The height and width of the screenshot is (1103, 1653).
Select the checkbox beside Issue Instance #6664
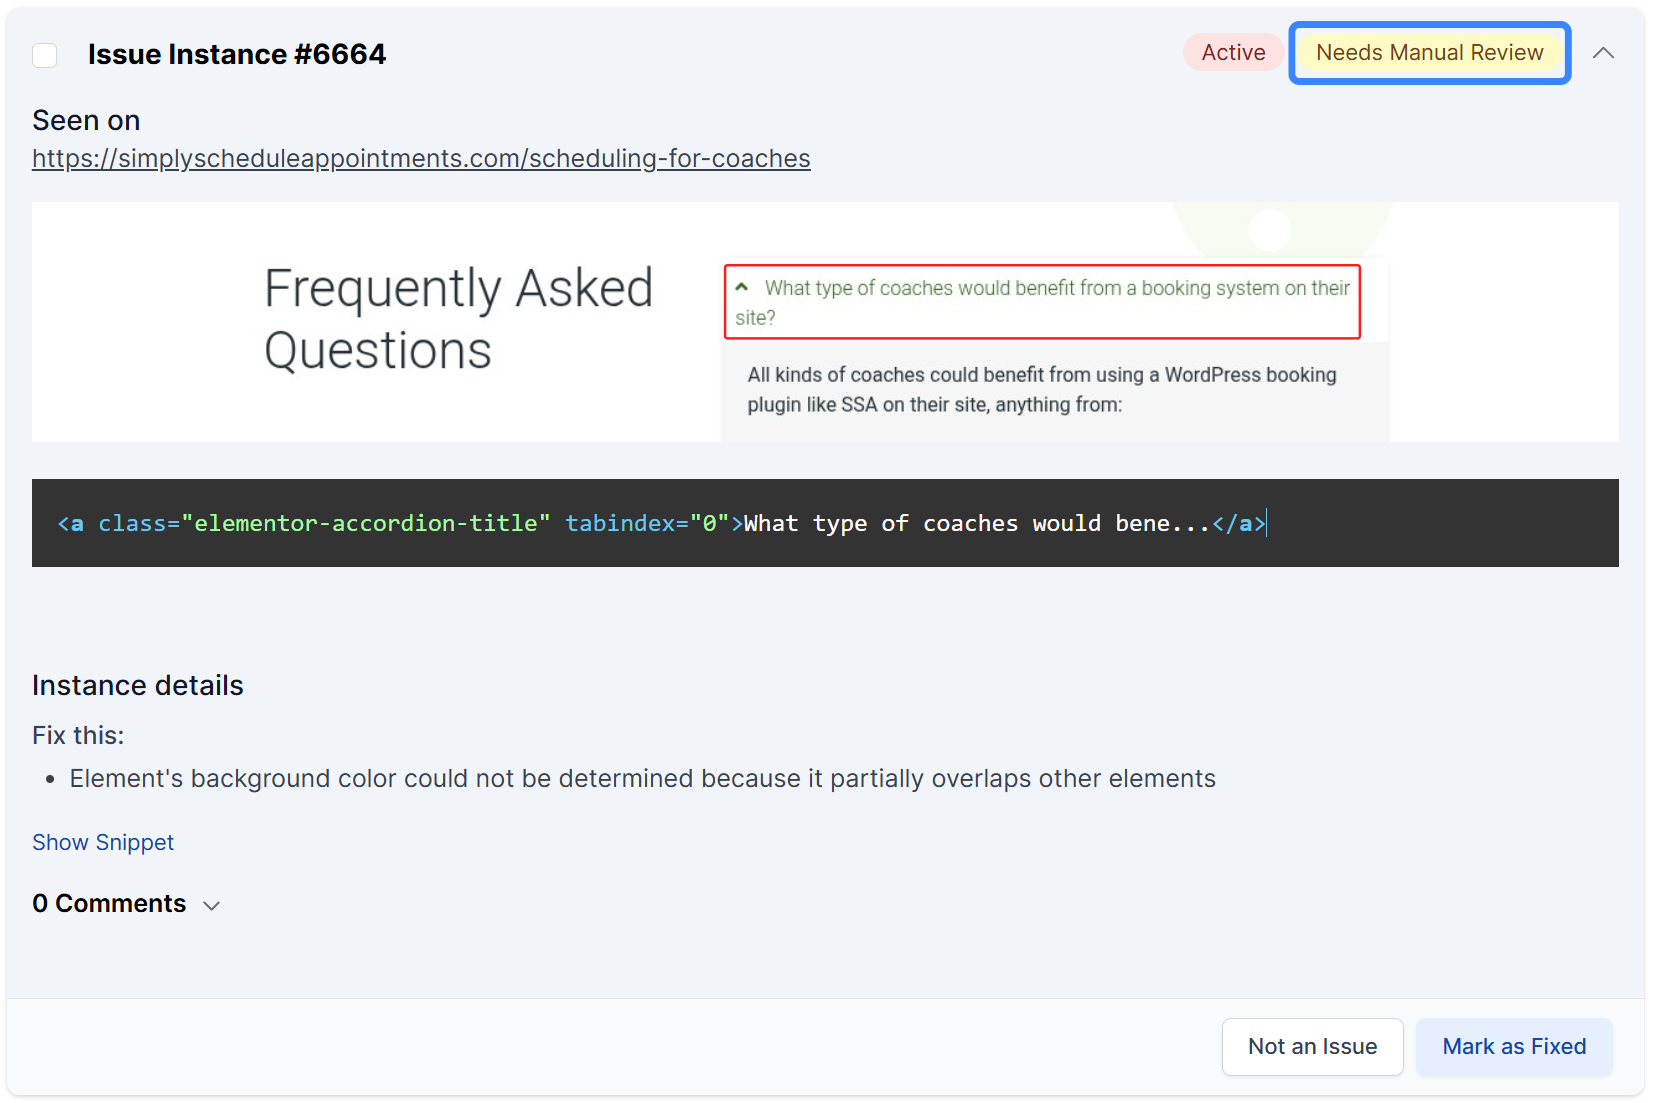coord(44,55)
